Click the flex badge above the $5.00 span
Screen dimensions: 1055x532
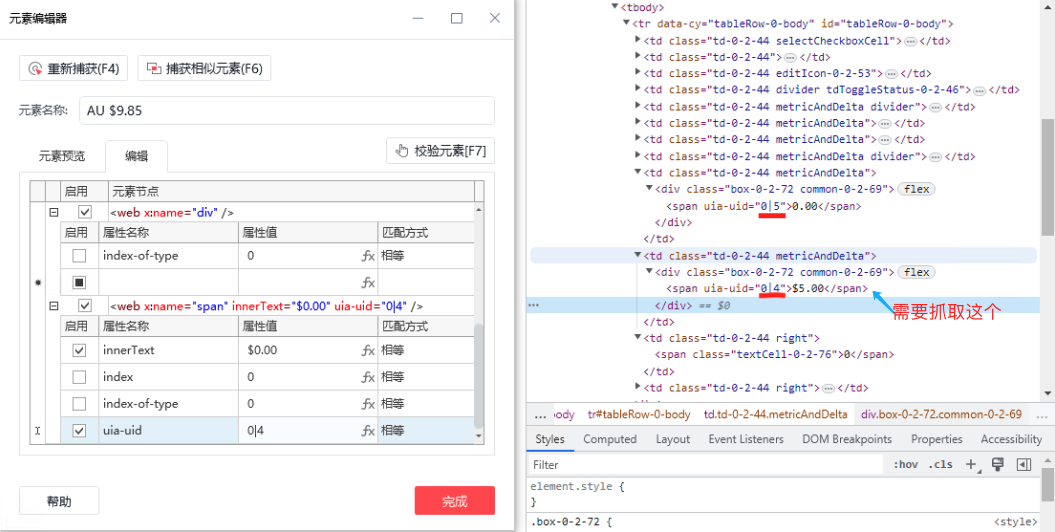(x=916, y=272)
